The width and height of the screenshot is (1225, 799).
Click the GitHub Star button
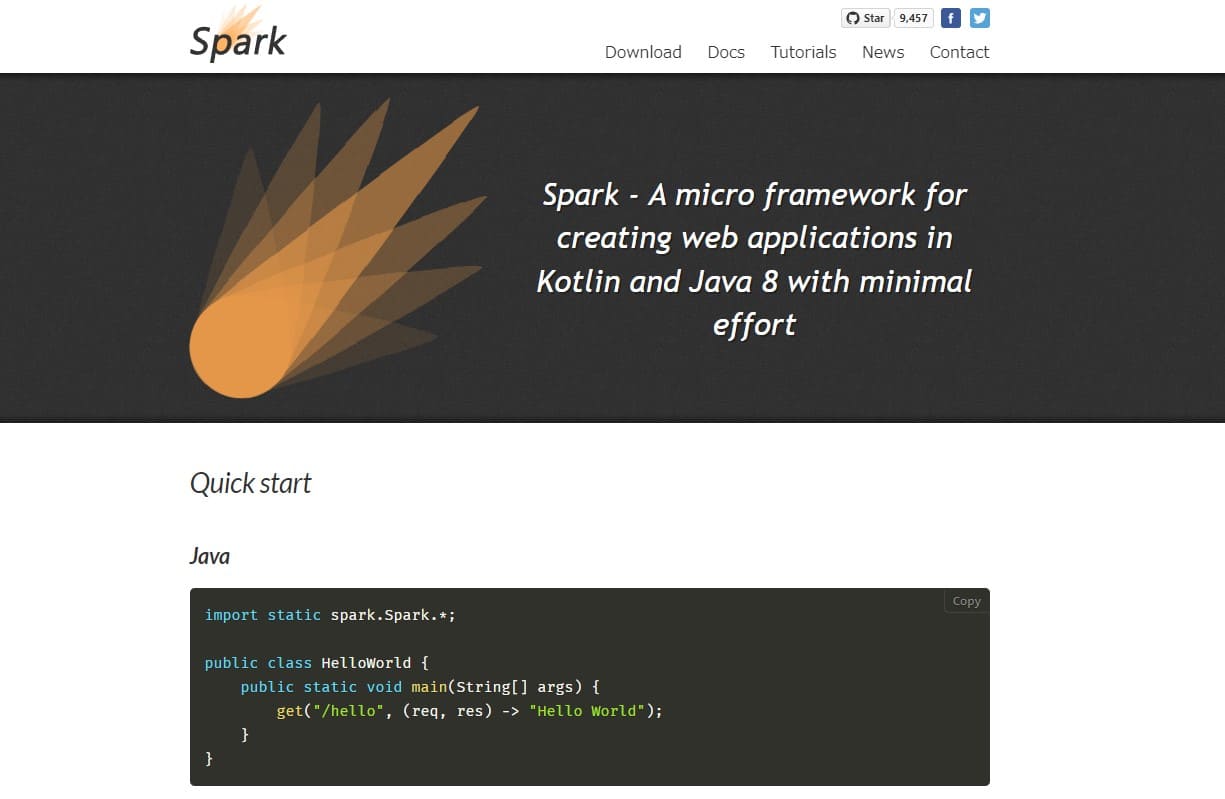(x=866, y=18)
